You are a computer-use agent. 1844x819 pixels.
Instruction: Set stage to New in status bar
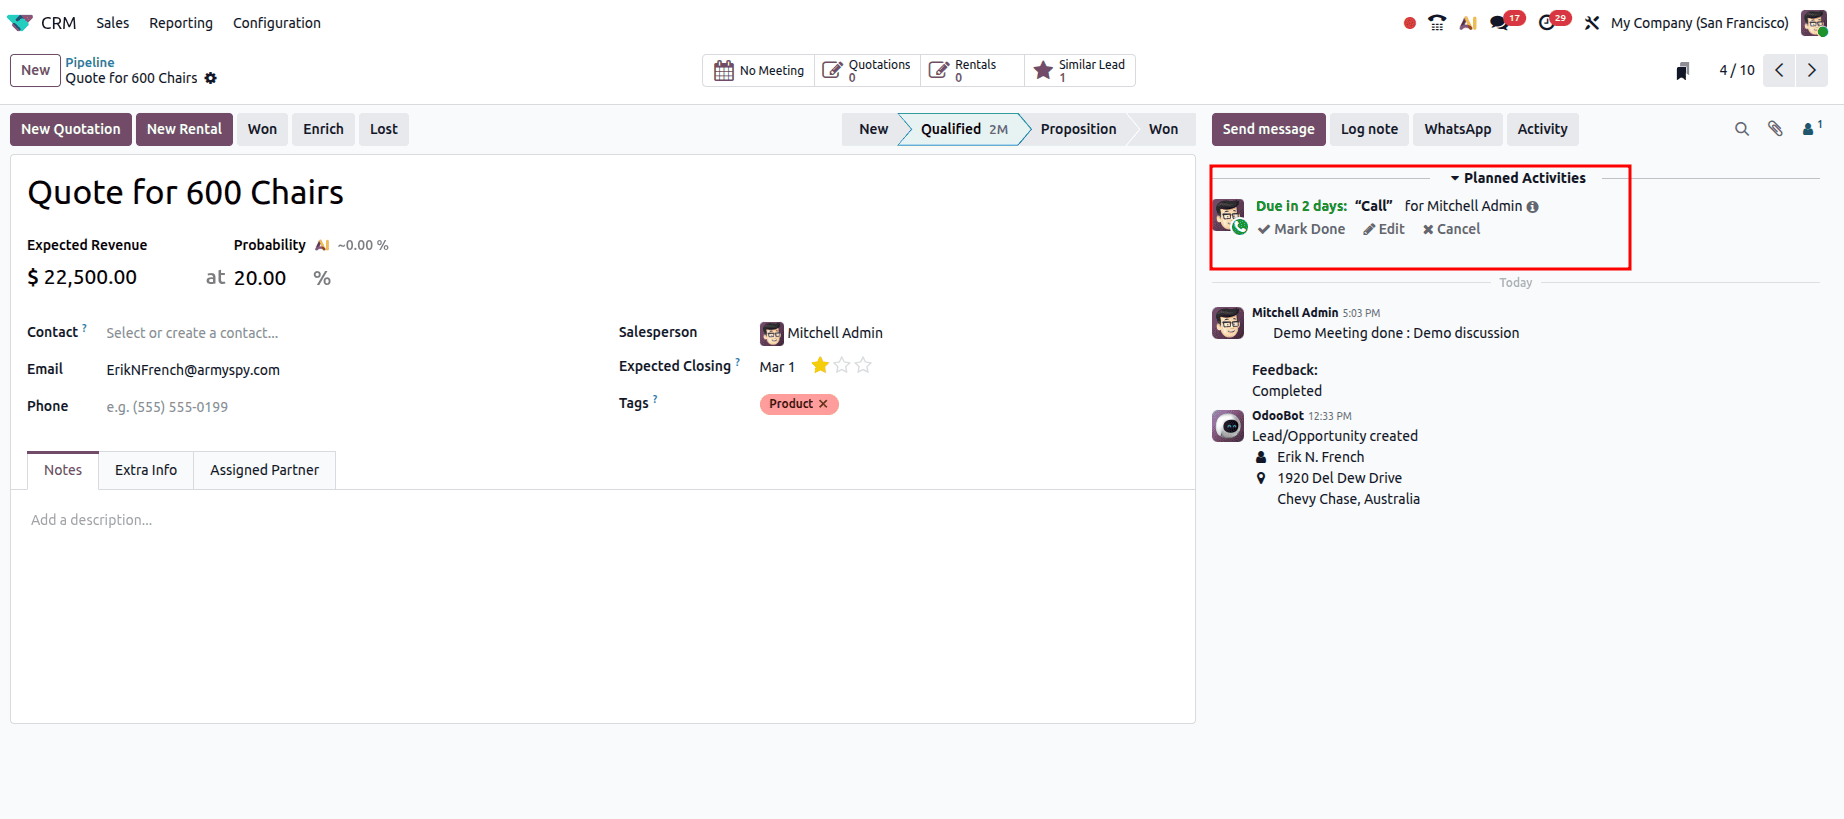click(x=873, y=129)
